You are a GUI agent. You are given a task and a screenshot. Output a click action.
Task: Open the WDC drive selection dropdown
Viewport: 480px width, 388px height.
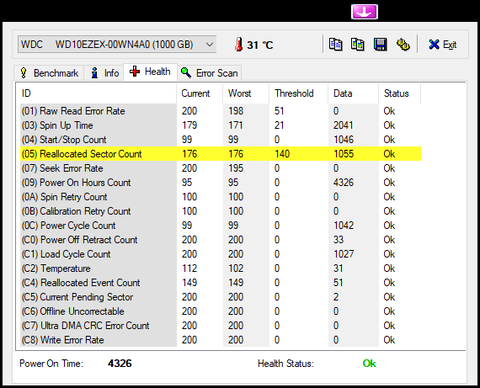(x=117, y=45)
